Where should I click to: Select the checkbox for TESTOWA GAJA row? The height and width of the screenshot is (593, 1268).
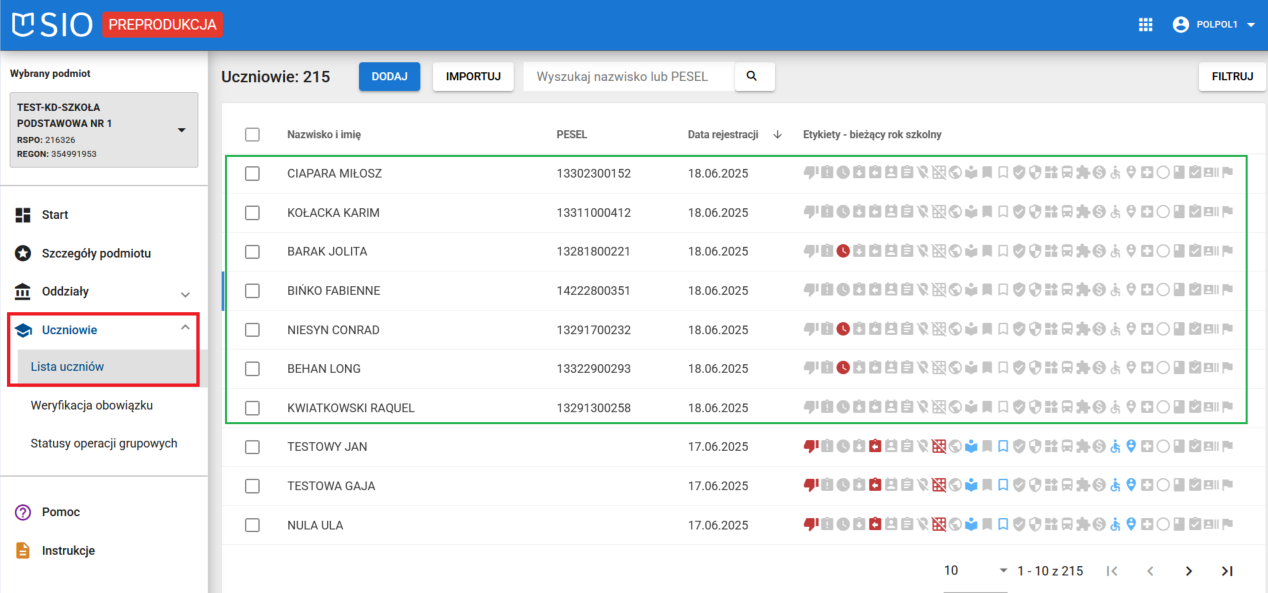click(252, 486)
